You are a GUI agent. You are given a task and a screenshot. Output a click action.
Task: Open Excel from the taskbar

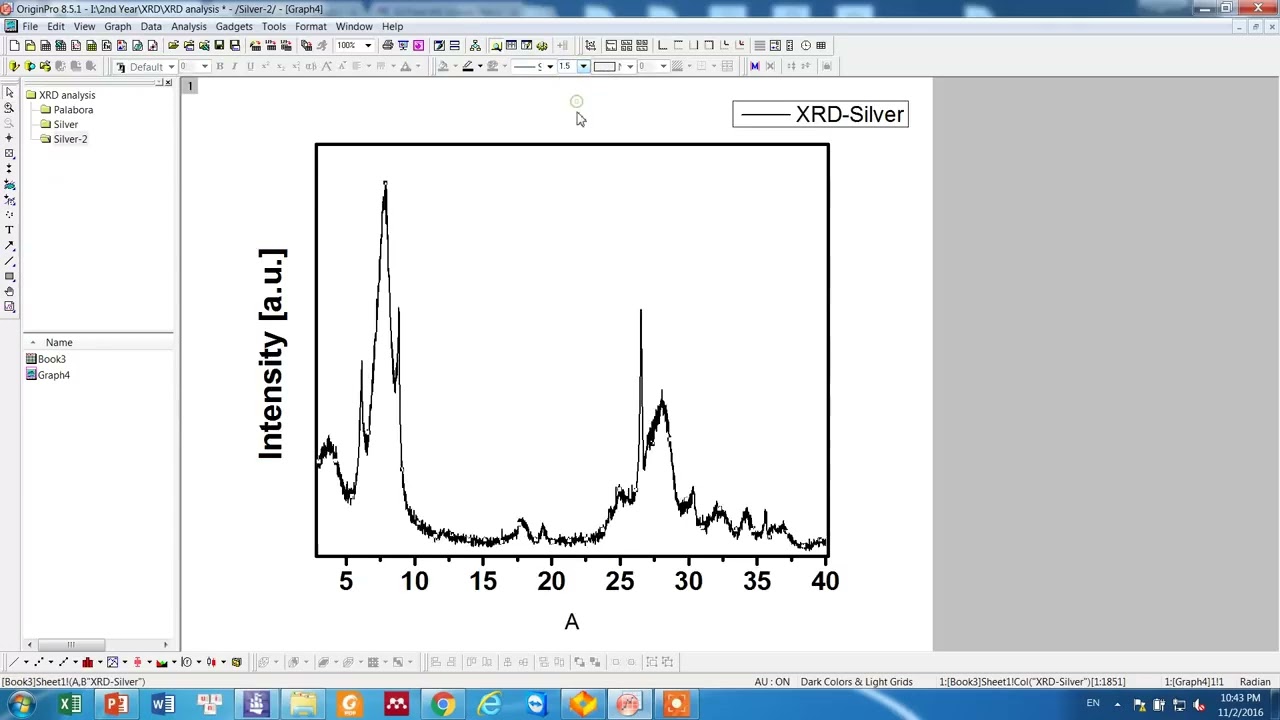tap(70, 705)
